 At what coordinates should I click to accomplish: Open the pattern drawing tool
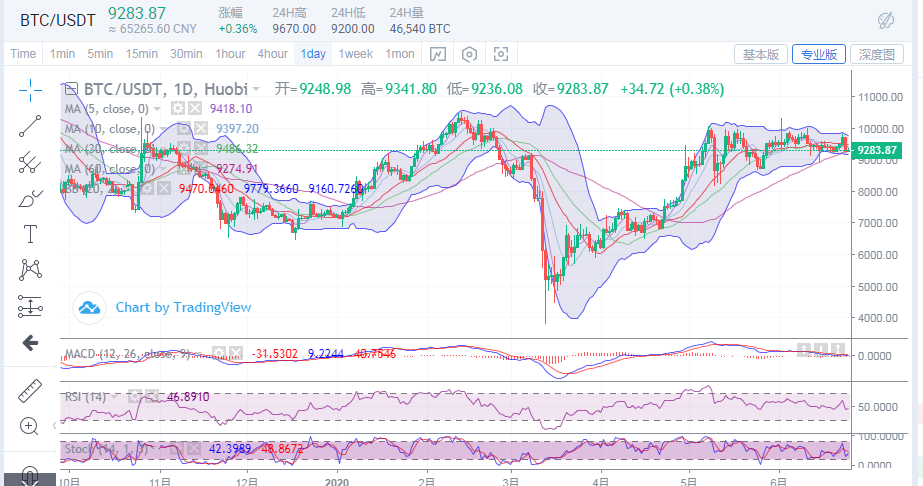[30, 269]
